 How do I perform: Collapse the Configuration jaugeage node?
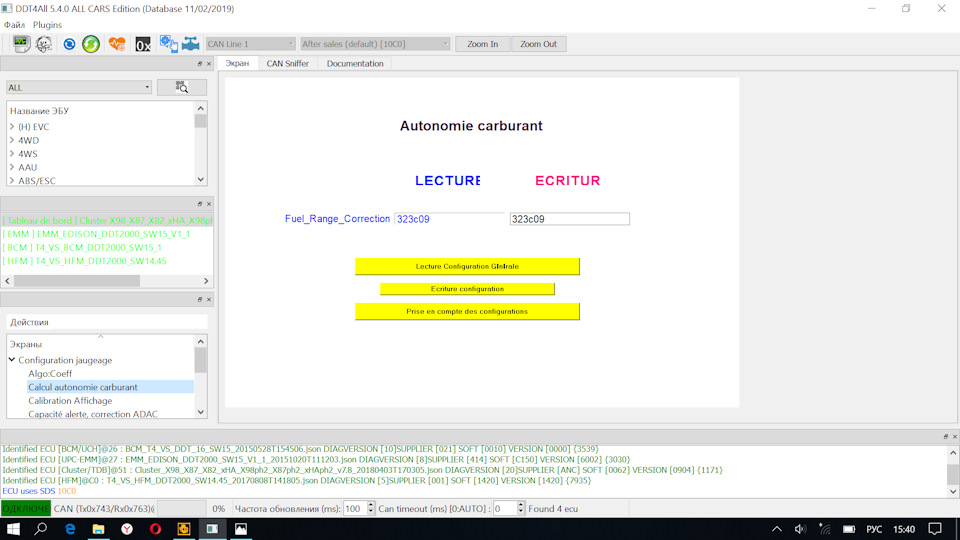pyautogui.click(x=12, y=360)
